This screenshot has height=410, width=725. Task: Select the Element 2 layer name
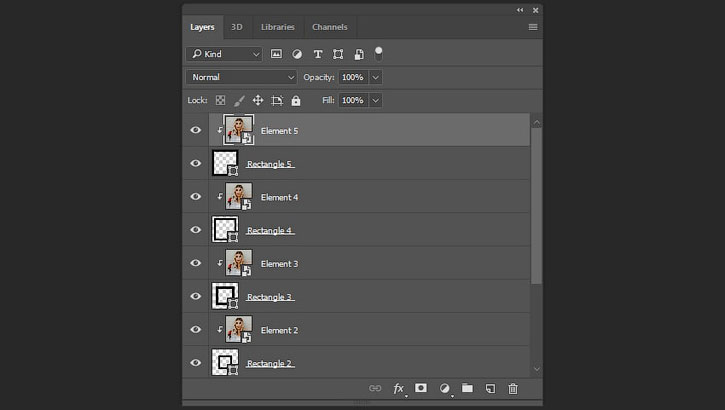pyautogui.click(x=279, y=330)
